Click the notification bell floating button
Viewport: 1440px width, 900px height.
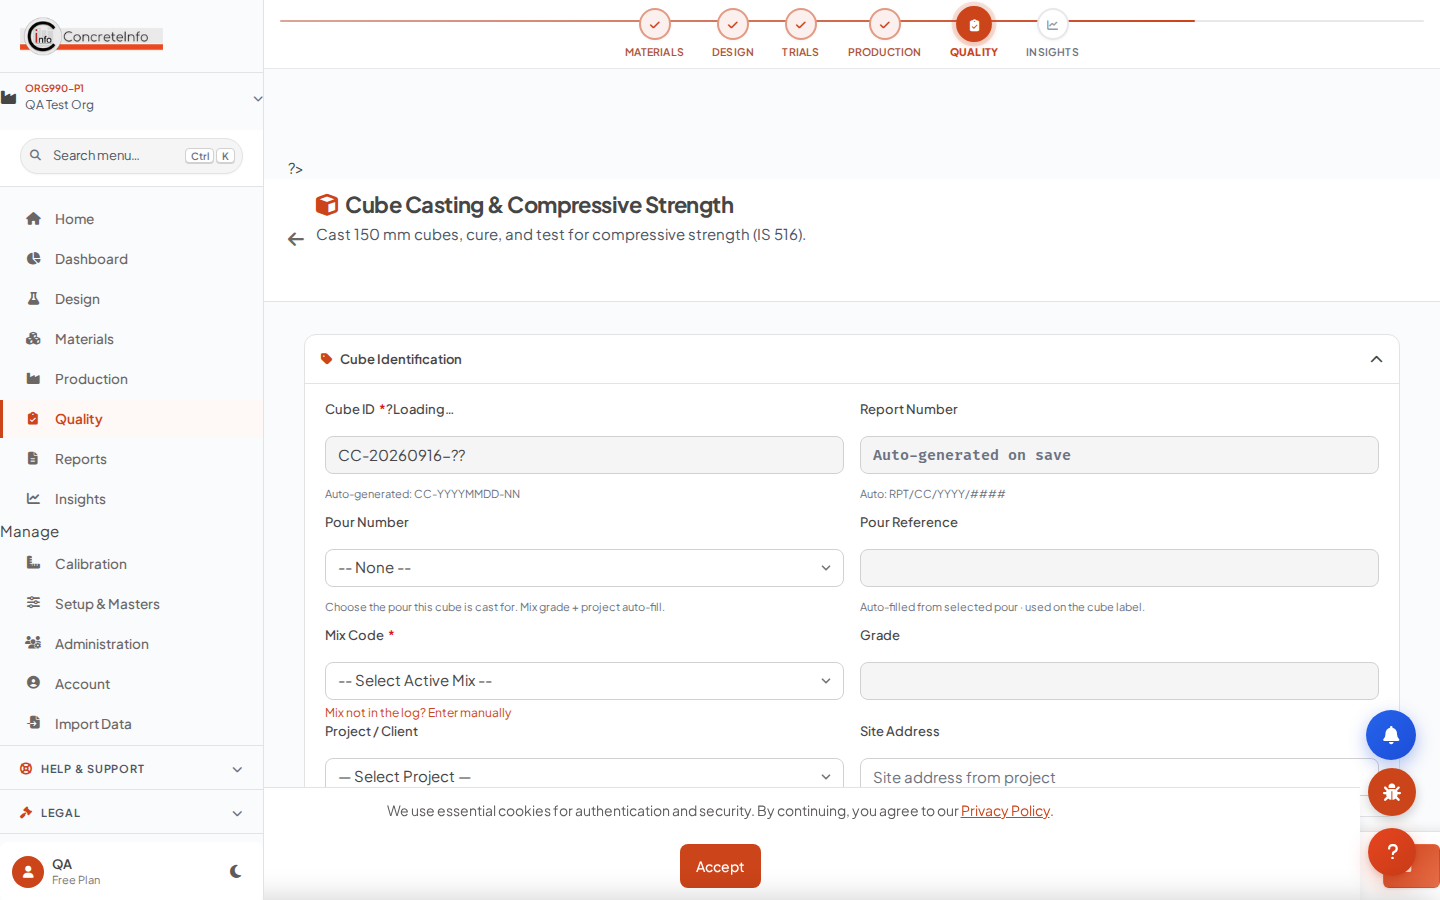coord(1391,735)
